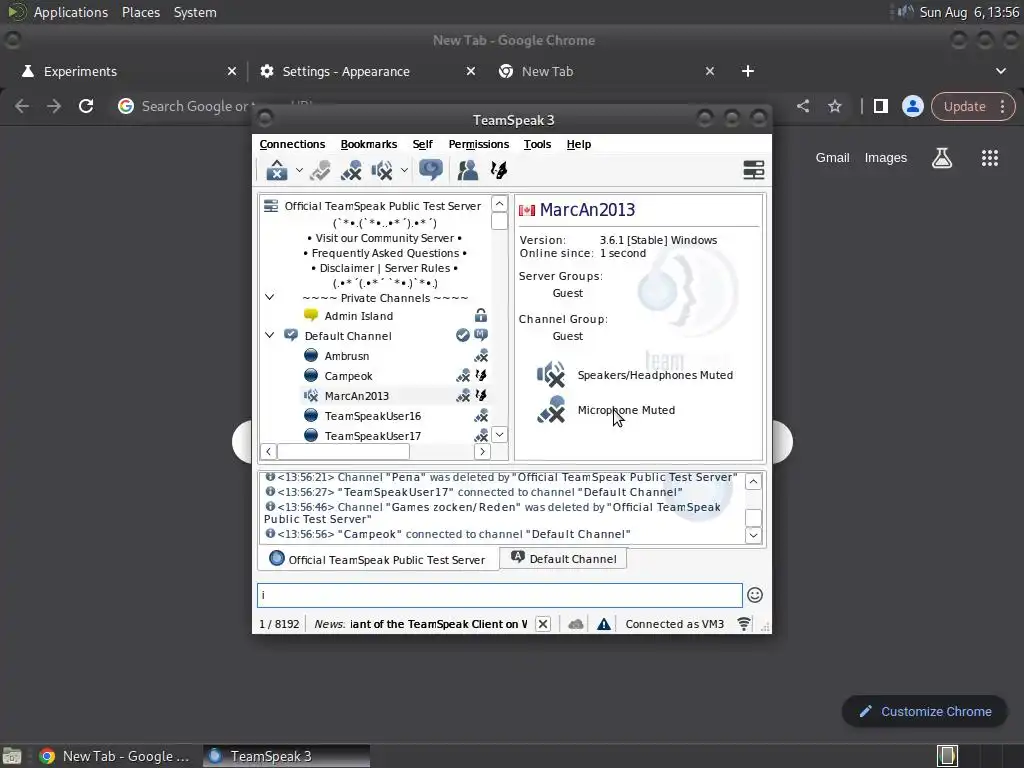Click chat log scroll-down arrow
The image size is (1024, 768).
tap(754, 535)
